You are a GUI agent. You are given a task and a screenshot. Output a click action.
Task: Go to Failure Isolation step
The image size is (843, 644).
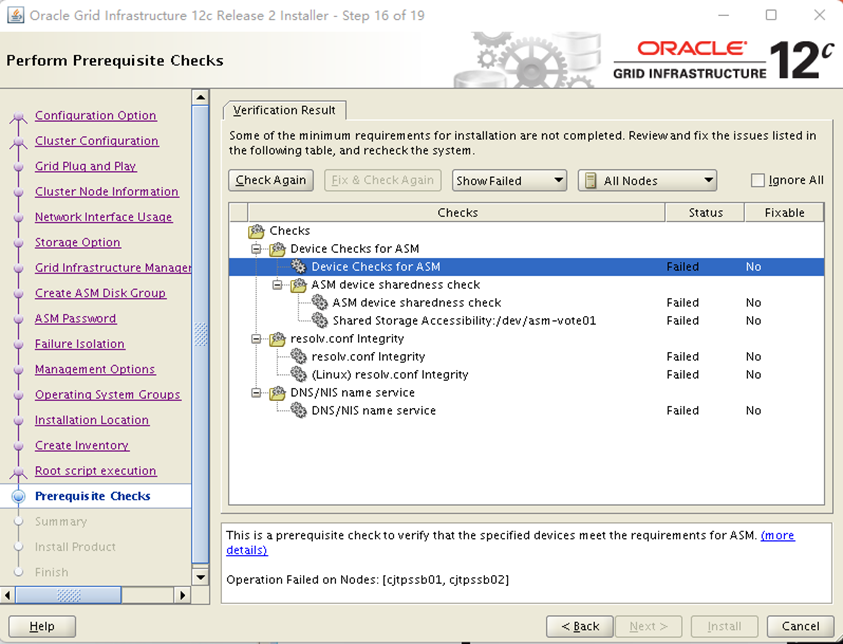point(80,344)
